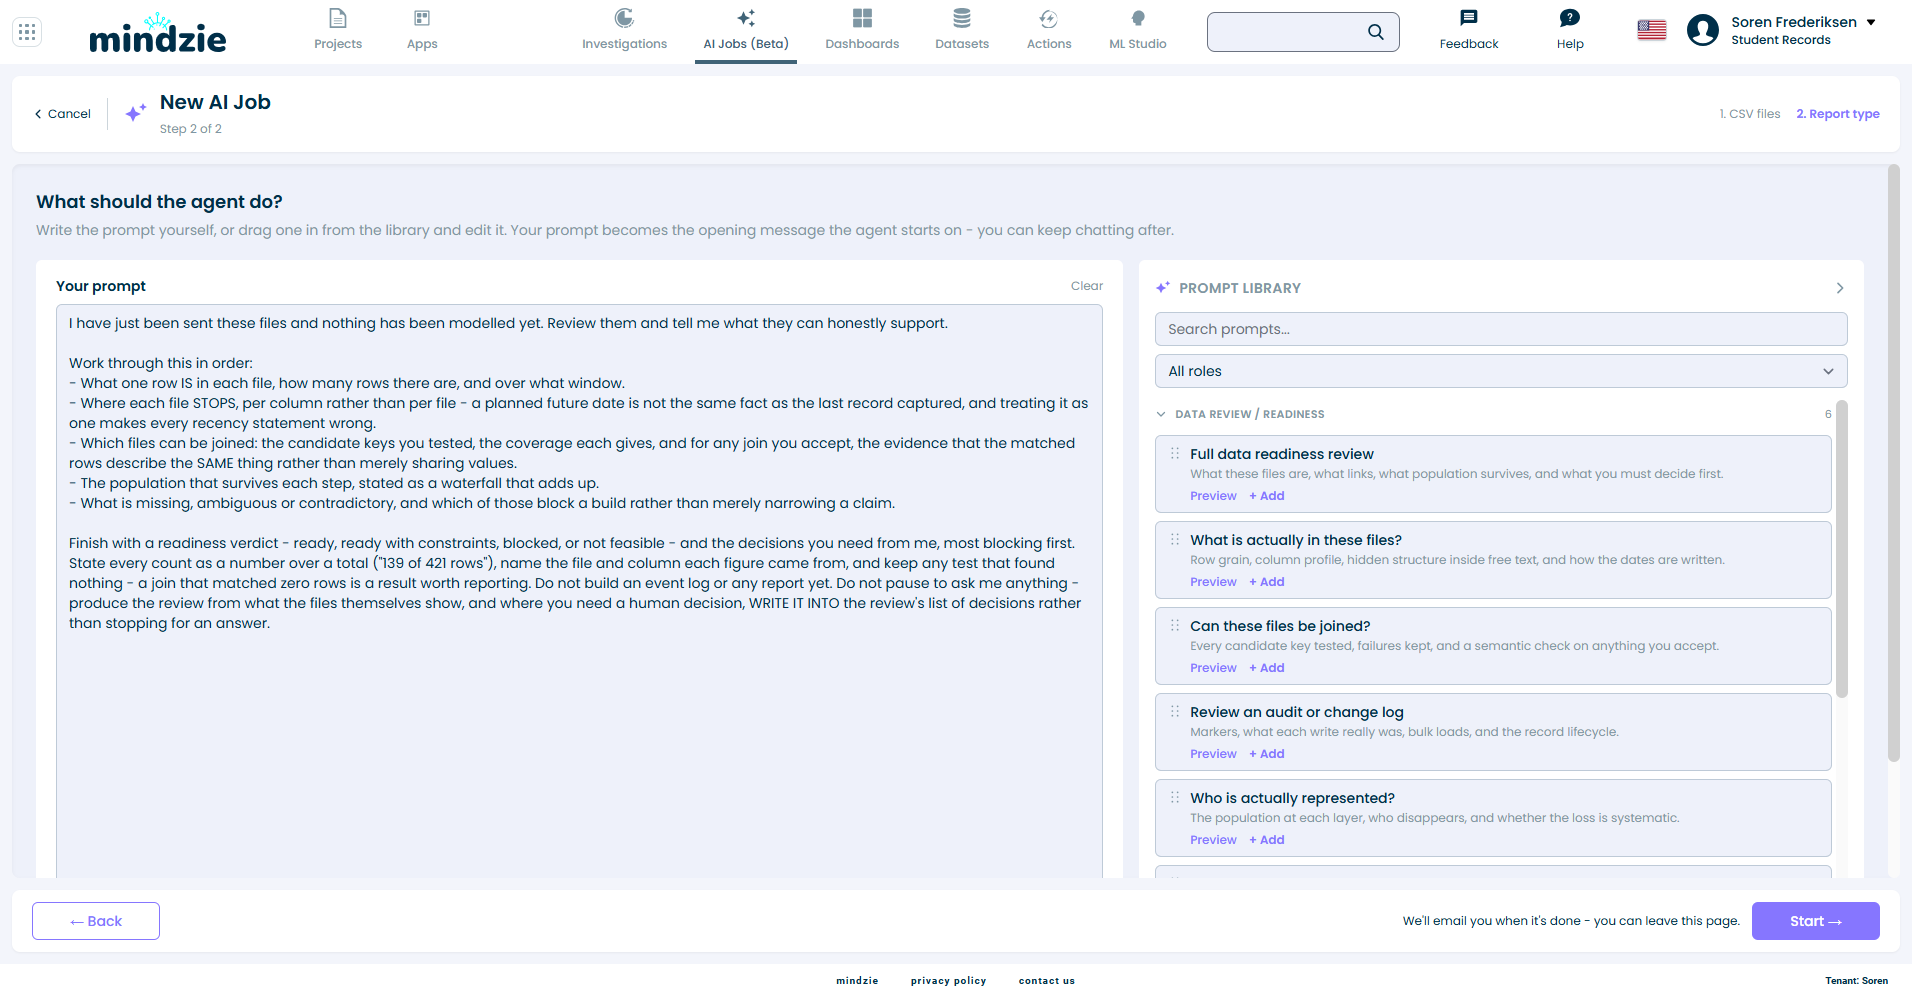This screenshot has width=1912, height=996.
Task: Click the prompt library list scrollbar
Action: (x=1842, y=549)
